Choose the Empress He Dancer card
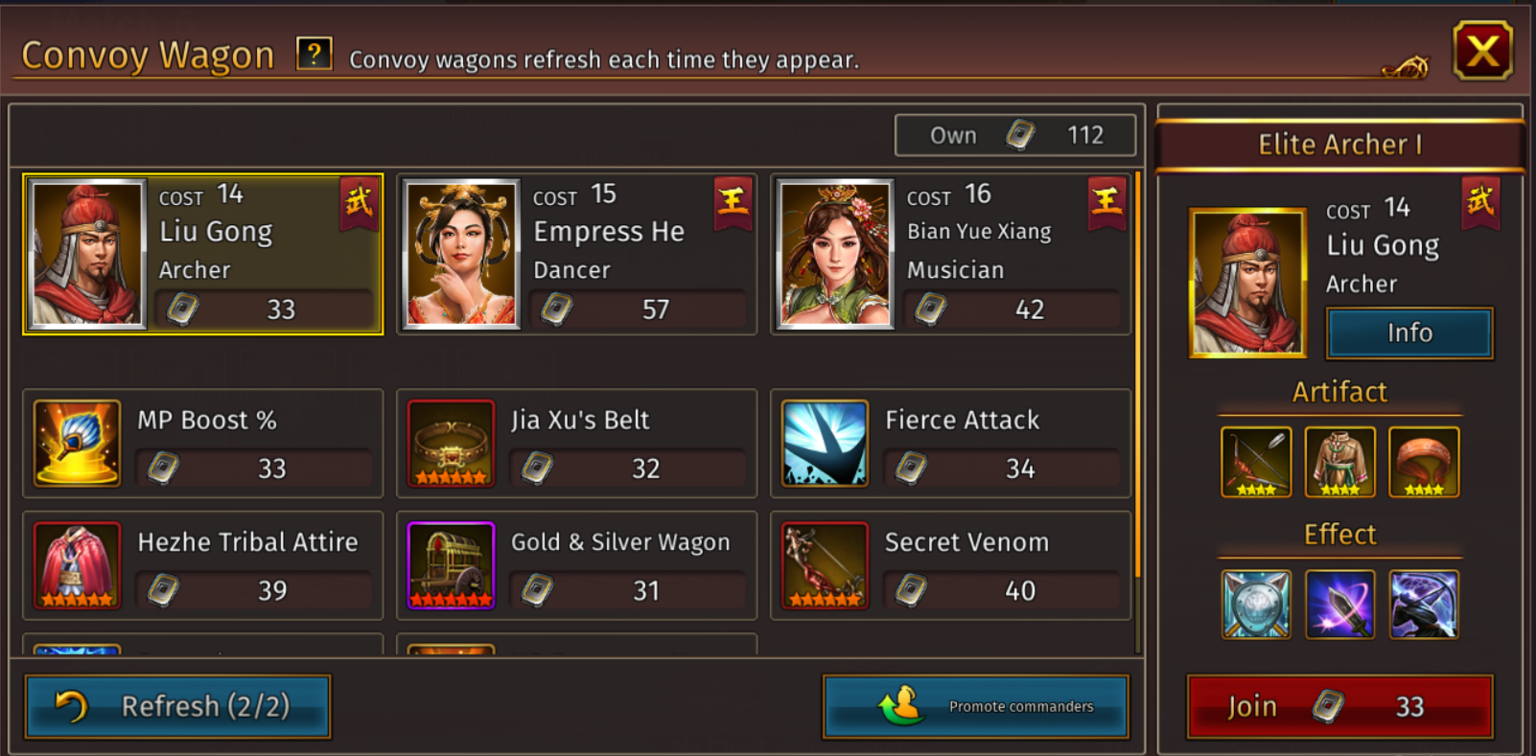This screenshot has width=1536, height=756. pyautogui.click(x=577, y=254)
